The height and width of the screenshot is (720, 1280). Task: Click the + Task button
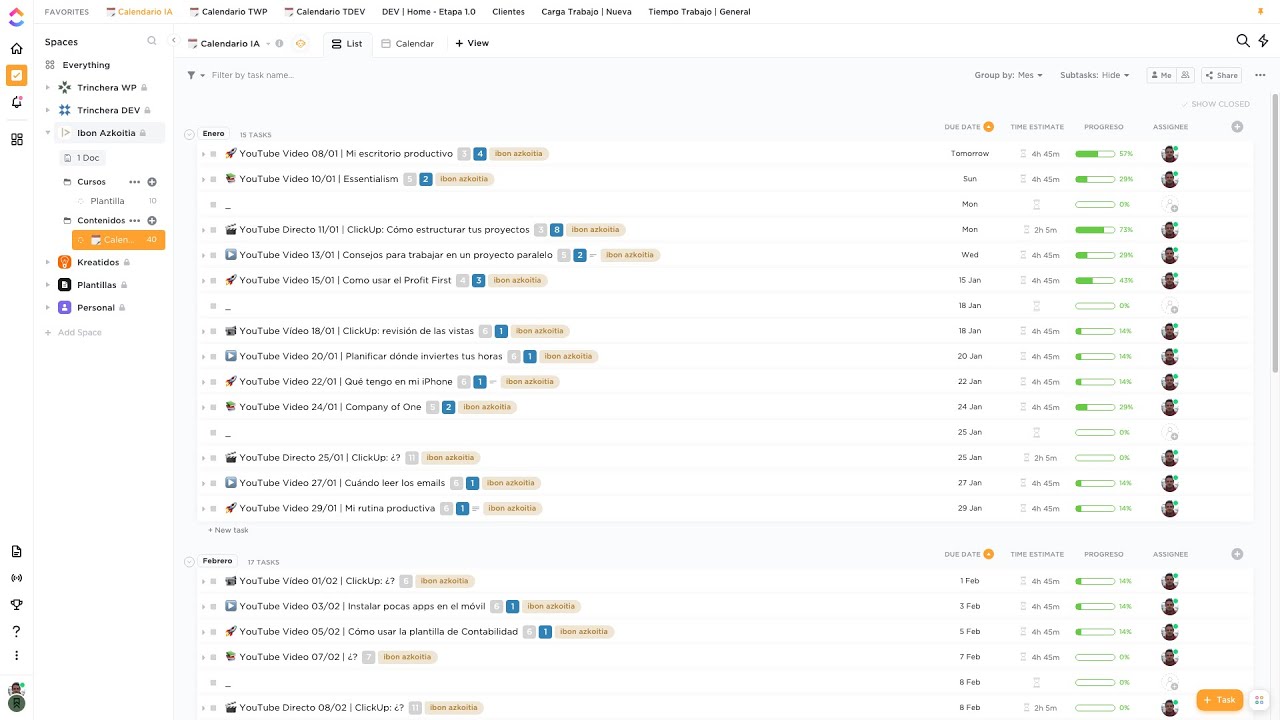point(1219,700)
